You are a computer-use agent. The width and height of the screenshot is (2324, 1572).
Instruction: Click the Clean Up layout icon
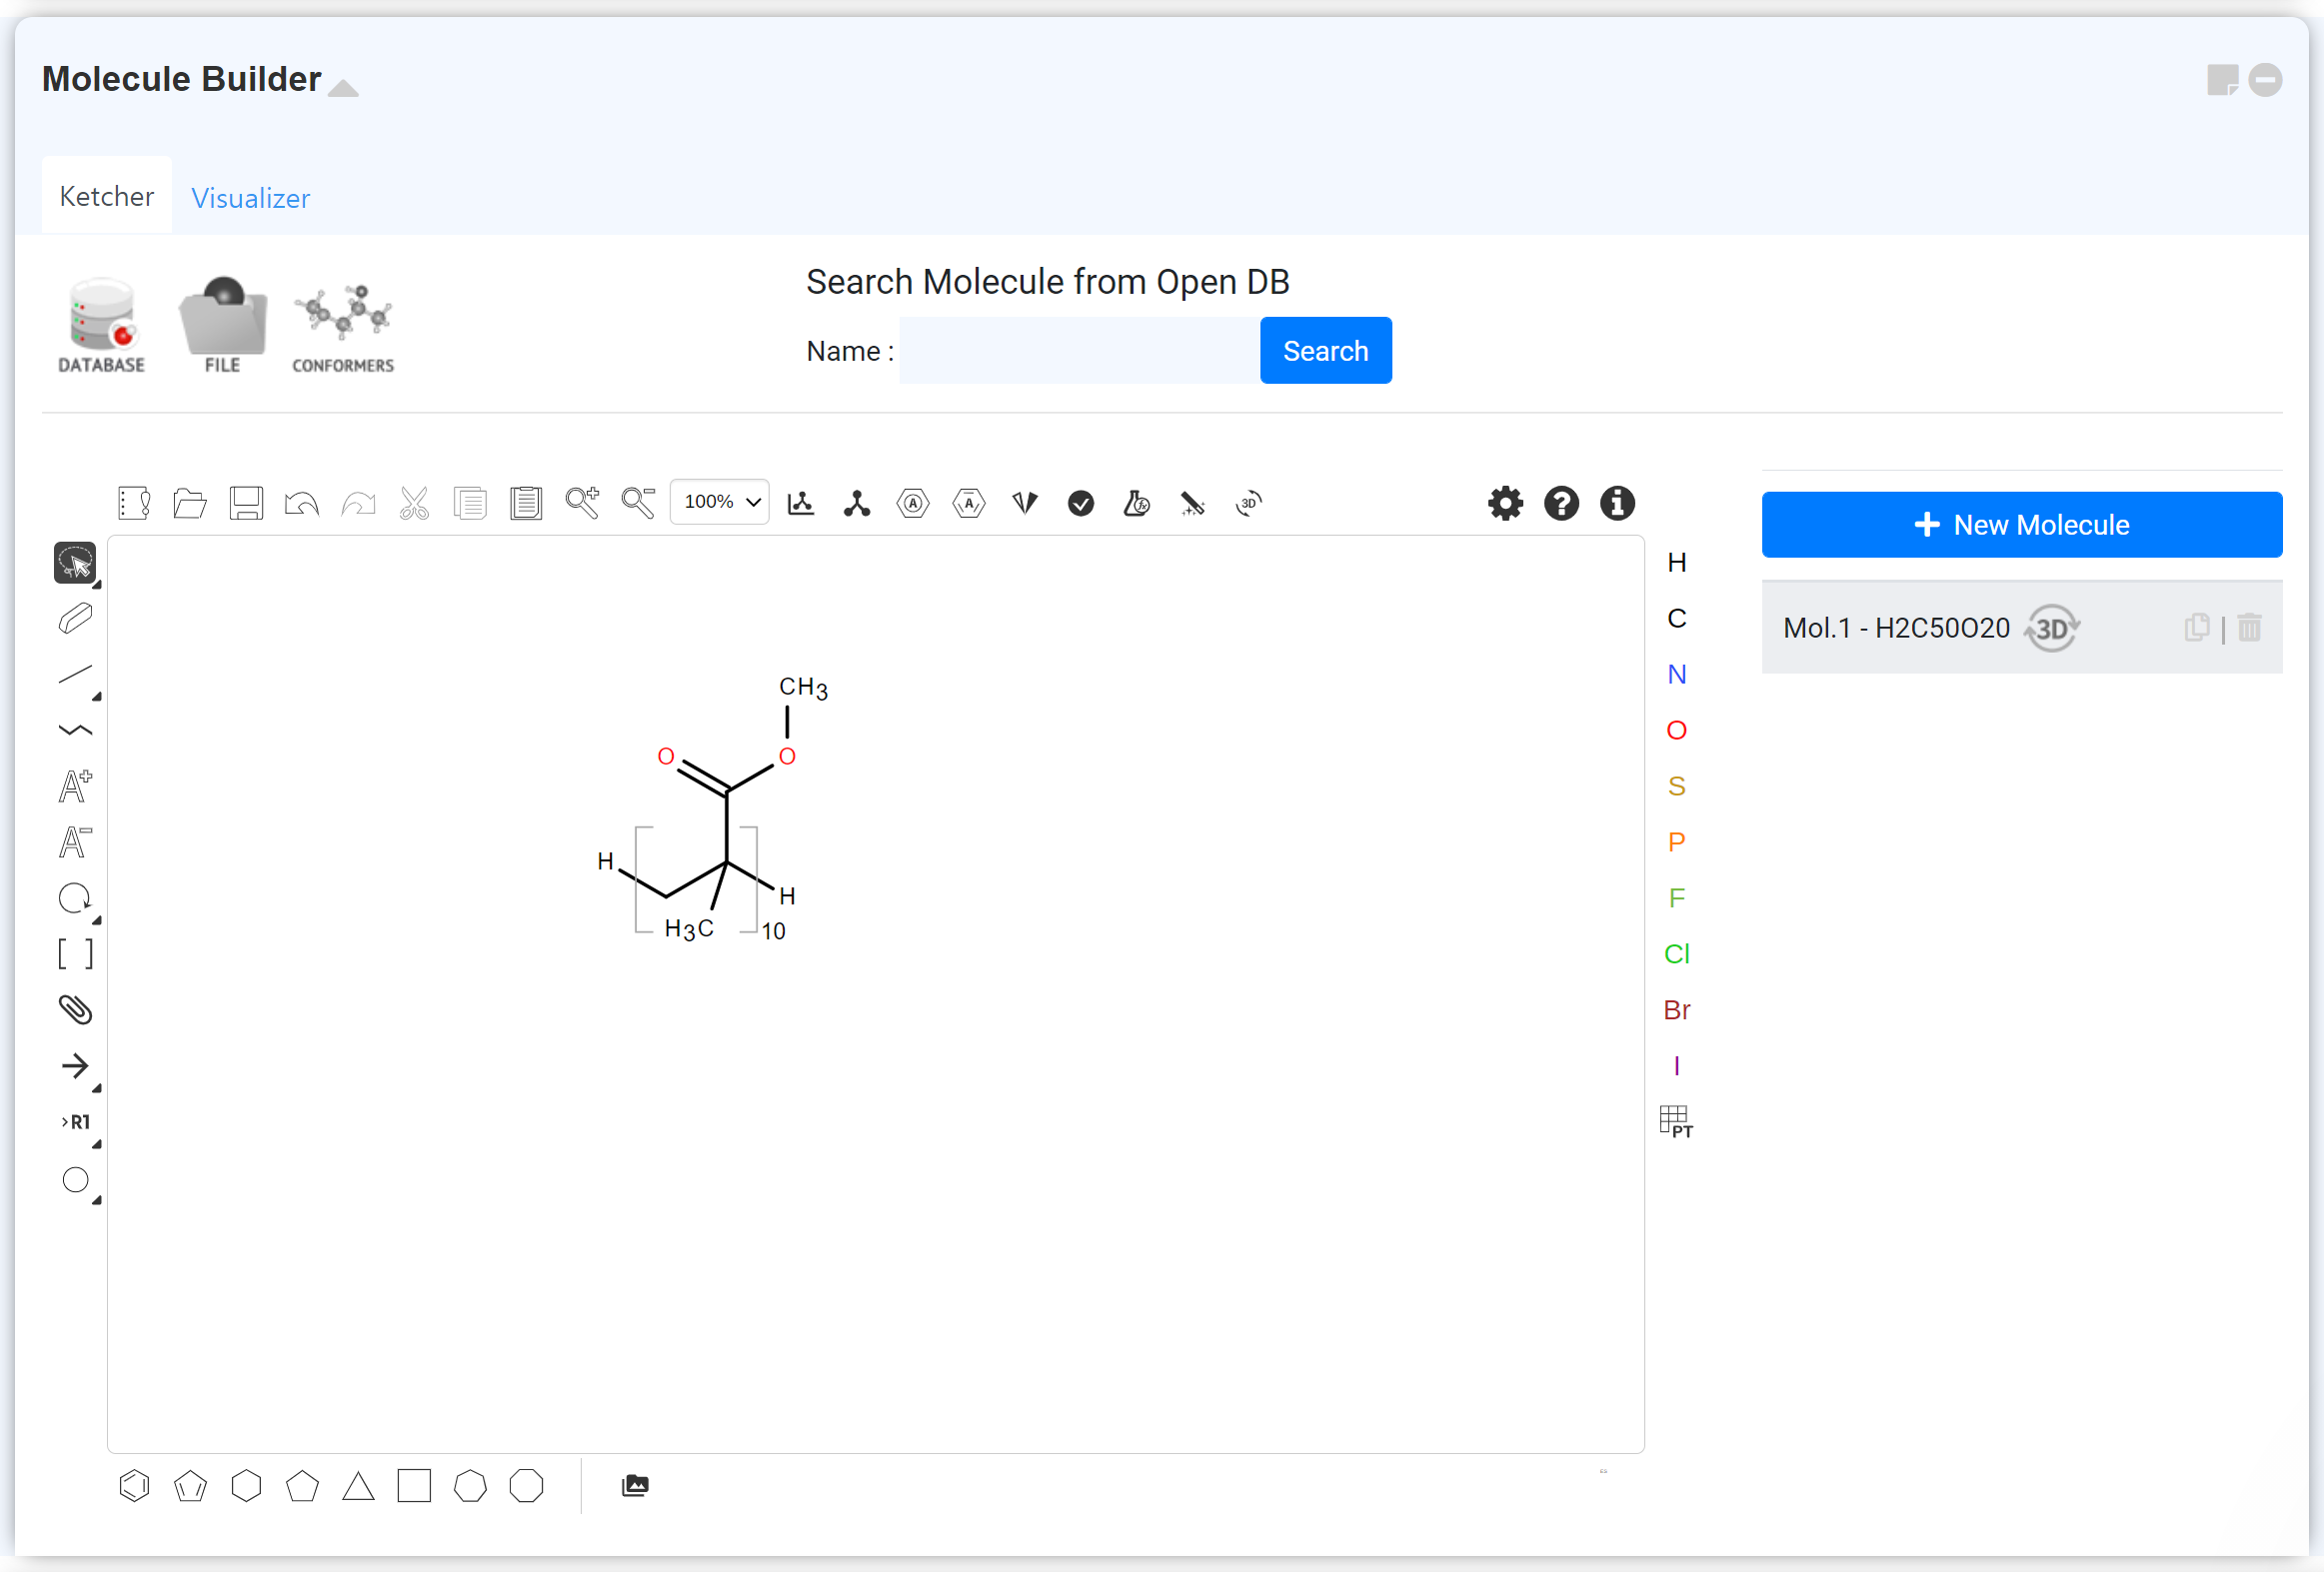857,503
